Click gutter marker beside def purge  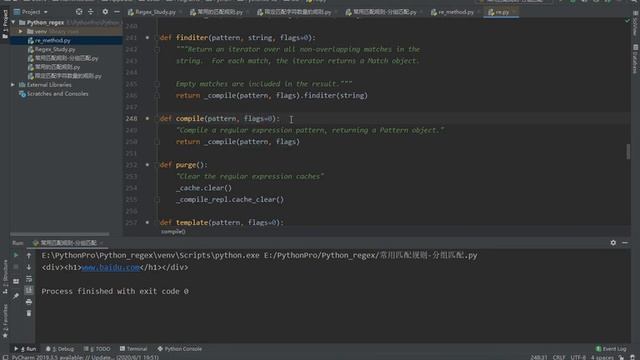pyautogui.click(x=147, y=165)
